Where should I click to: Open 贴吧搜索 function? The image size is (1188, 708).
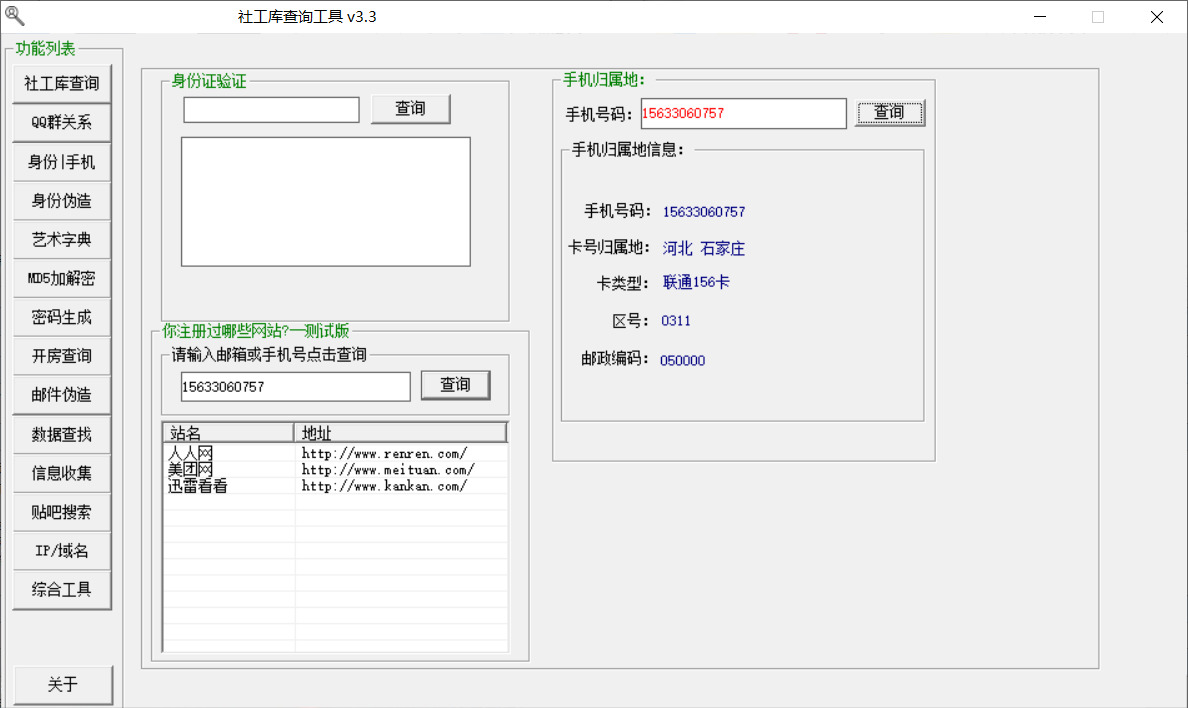61,512
